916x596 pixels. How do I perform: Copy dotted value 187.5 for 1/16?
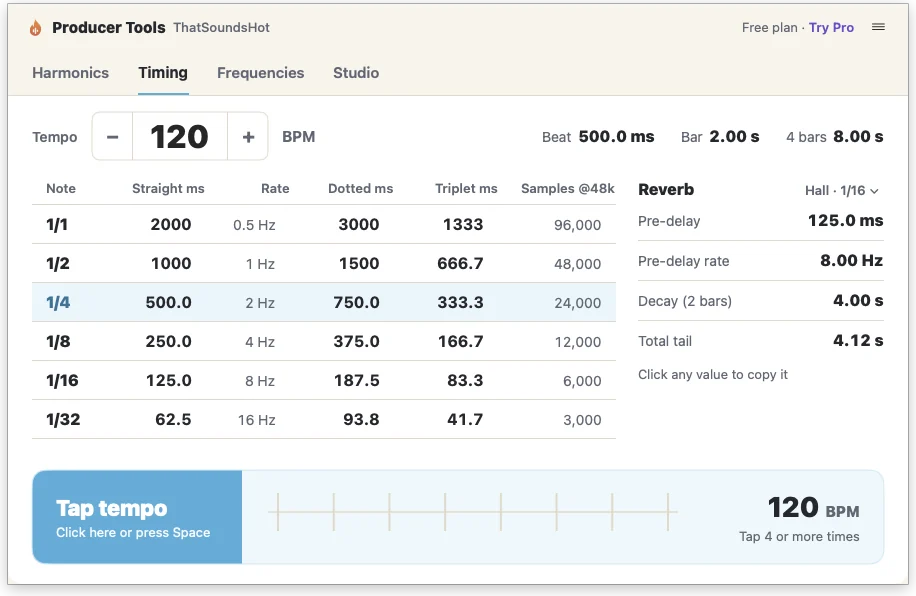[x=356, y=381]
